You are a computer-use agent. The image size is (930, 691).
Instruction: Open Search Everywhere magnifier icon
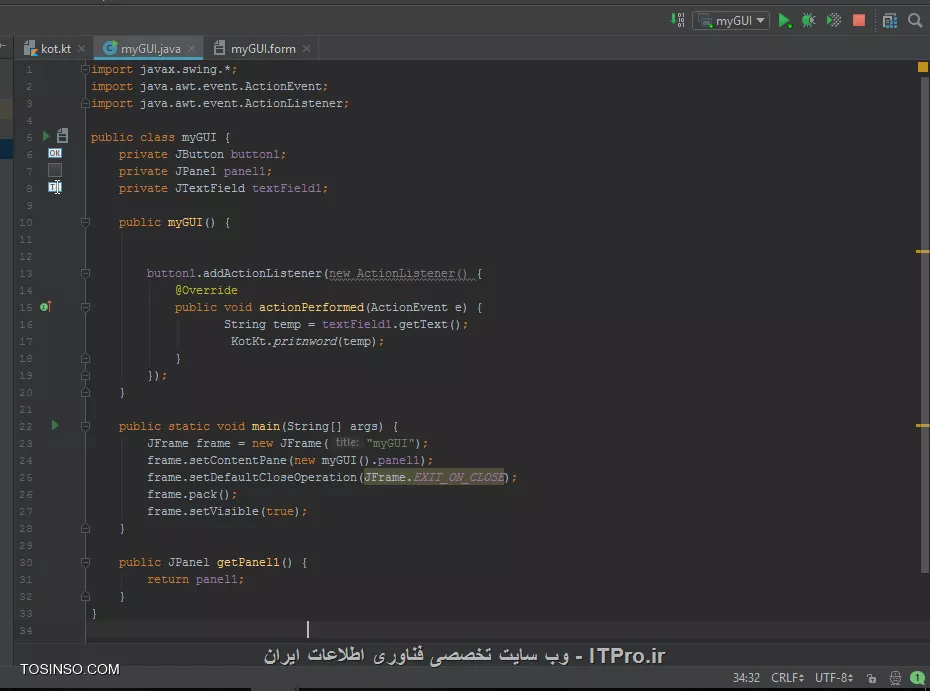click(x=915, y=21)
